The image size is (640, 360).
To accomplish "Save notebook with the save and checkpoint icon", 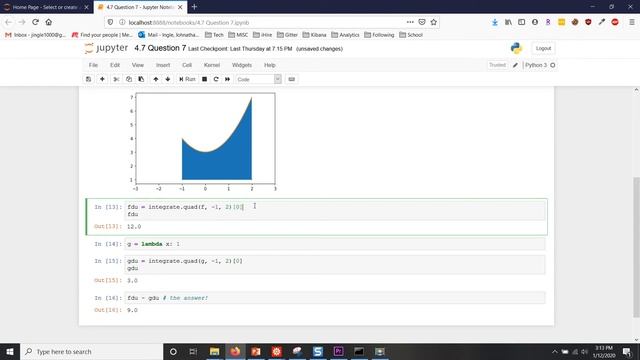I will coord(88,79).
